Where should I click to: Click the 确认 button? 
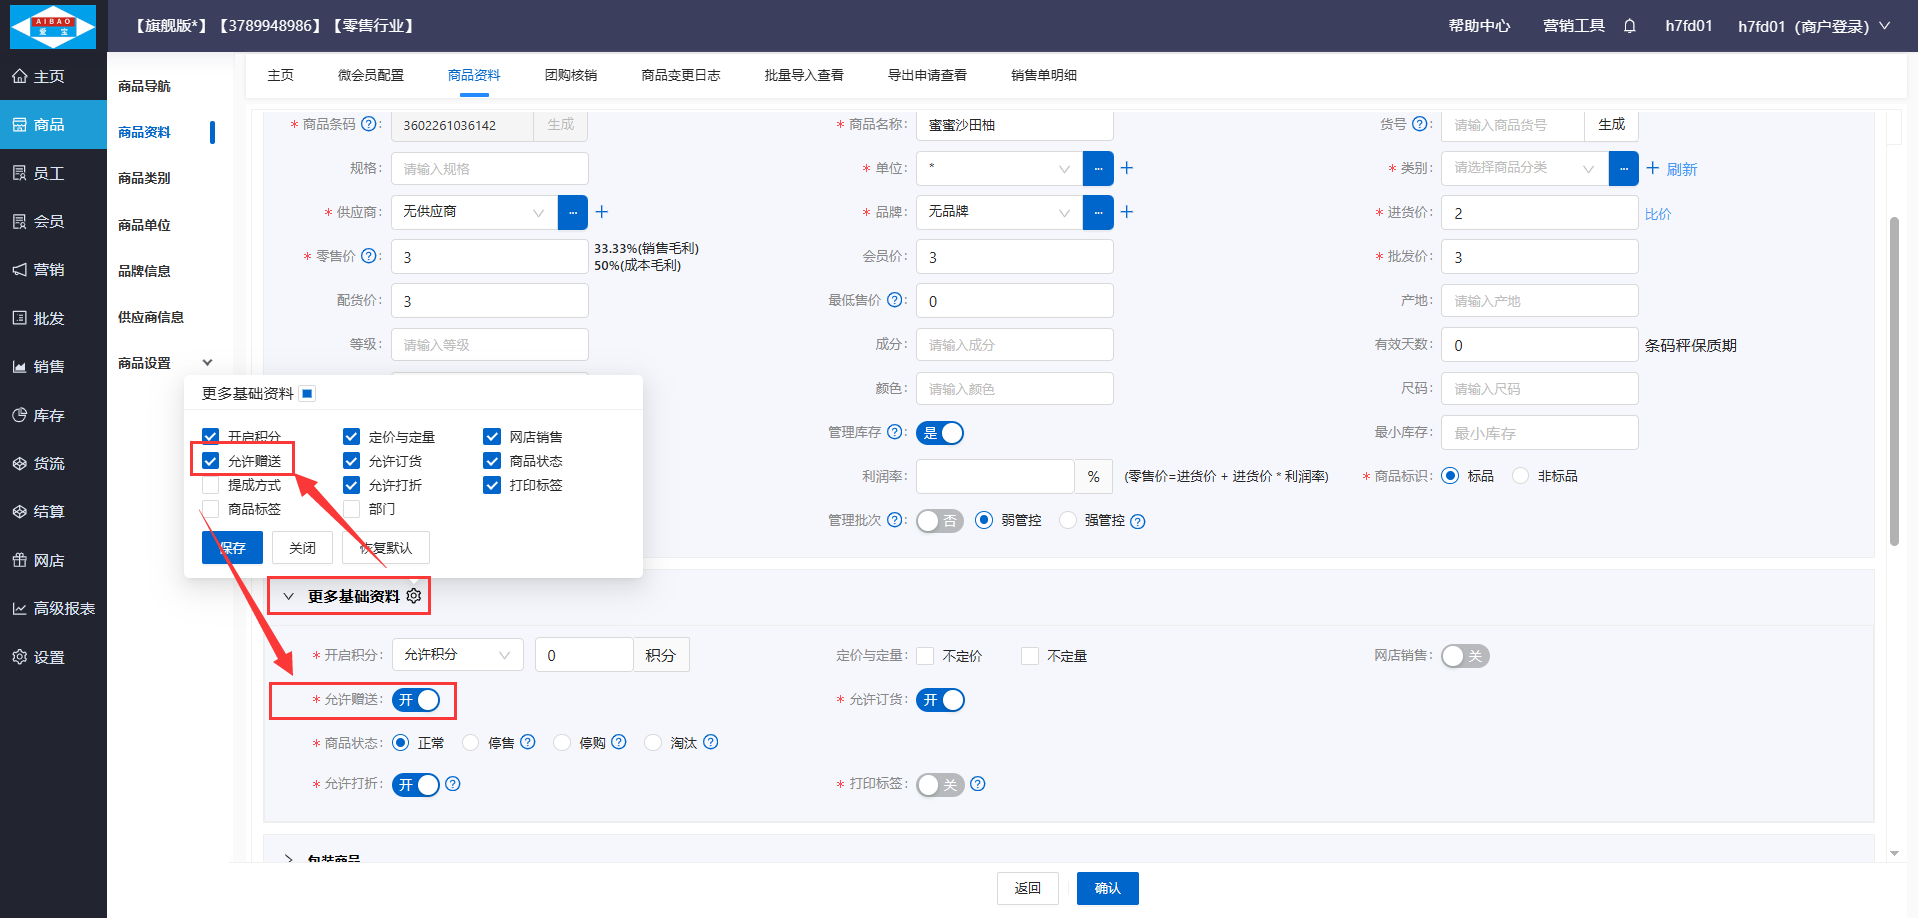pos(1107,888)
